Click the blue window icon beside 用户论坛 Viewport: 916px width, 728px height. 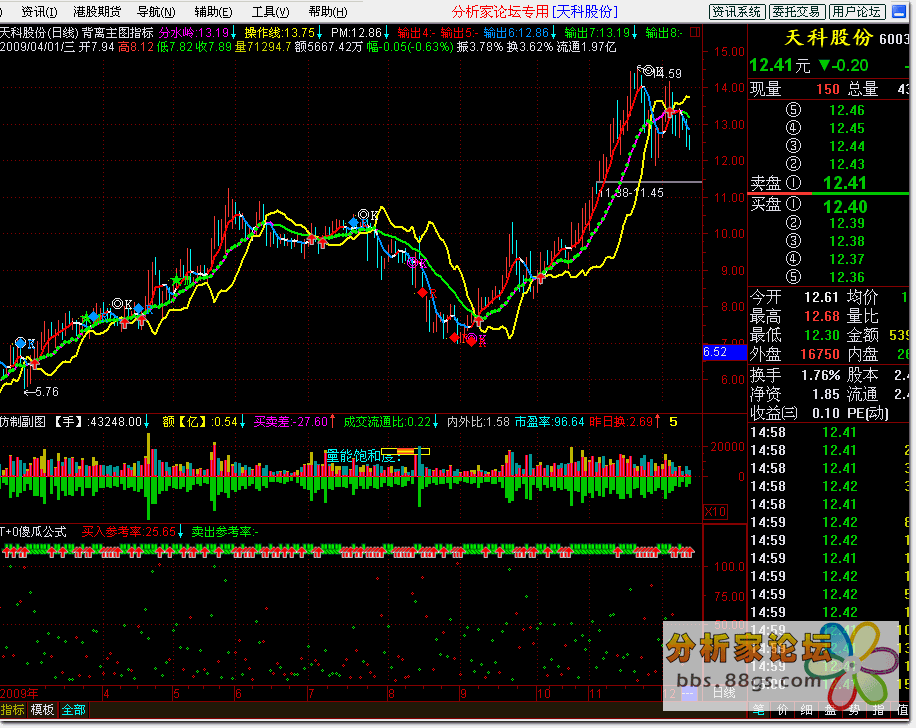pyautogui.click(x=899, y=11)
